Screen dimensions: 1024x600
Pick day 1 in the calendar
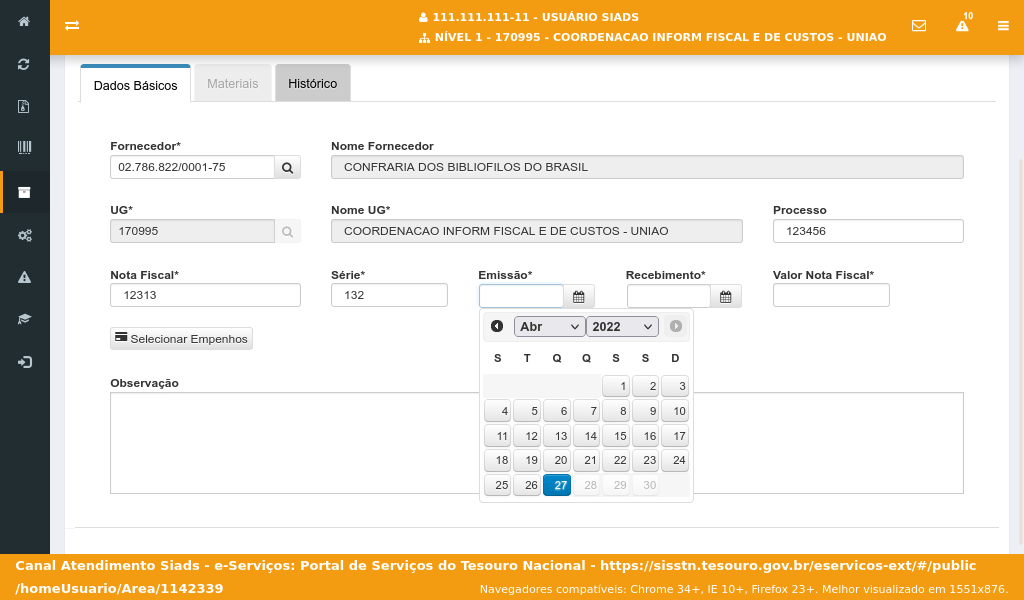(x=616, y=386)
